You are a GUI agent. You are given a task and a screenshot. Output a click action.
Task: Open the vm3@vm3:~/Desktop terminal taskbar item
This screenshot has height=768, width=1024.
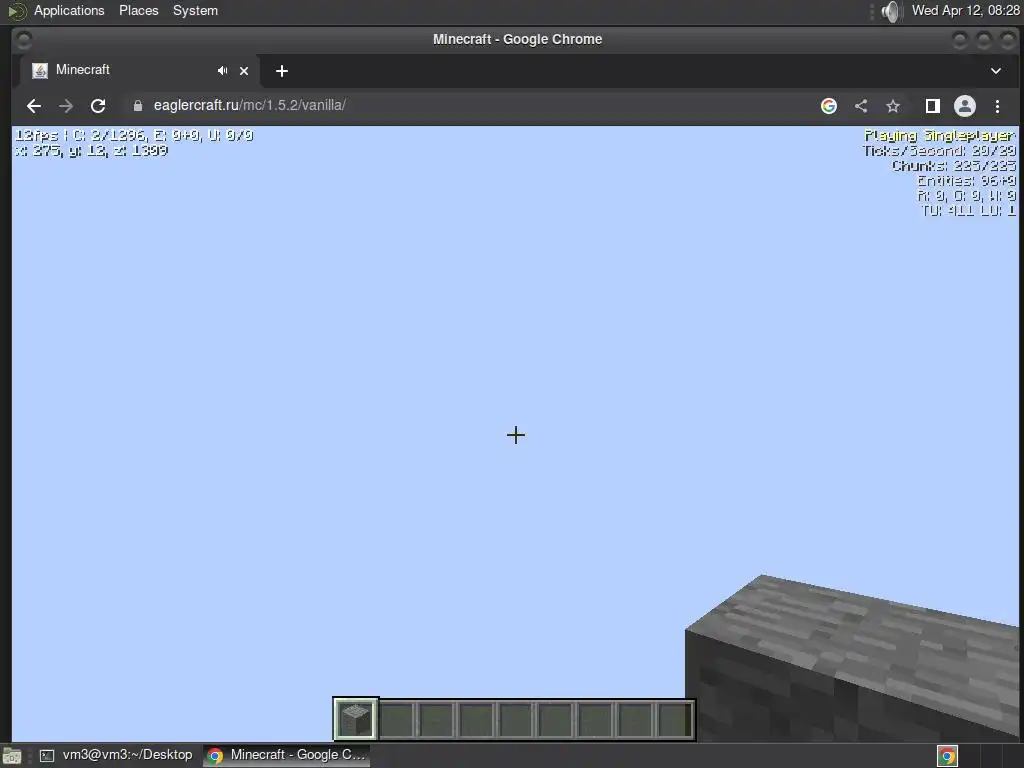(x=116, y=755)
